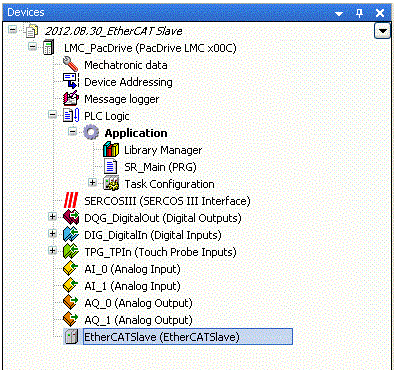Screen dimensions: 399x381
Task: Expand the DIG_DigitalIn node
Action: (52, 234)
